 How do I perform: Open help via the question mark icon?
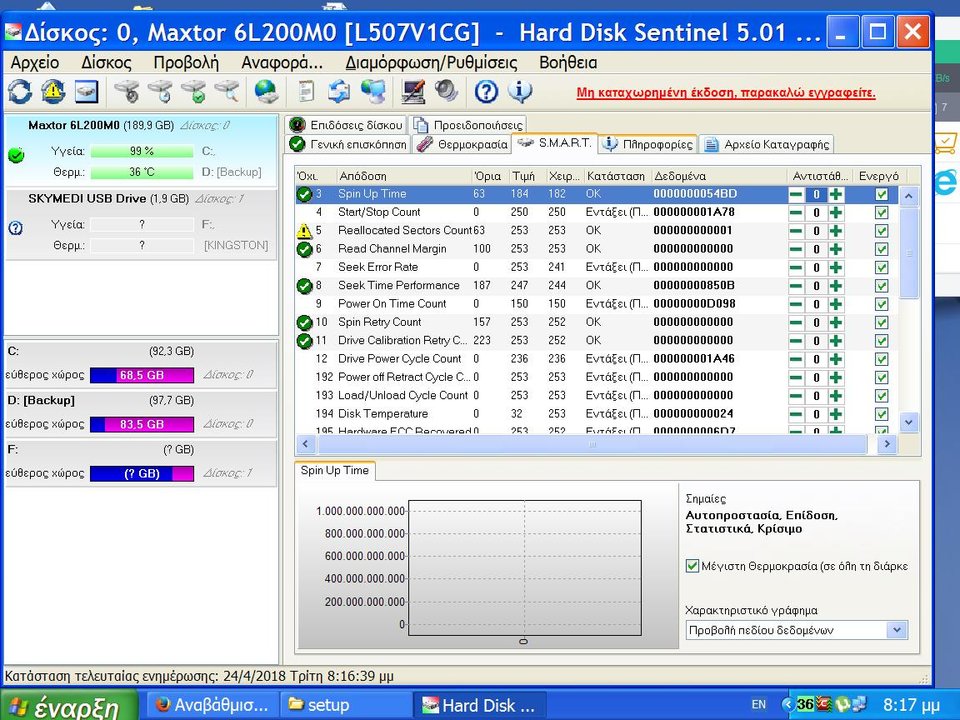point(486,92)
